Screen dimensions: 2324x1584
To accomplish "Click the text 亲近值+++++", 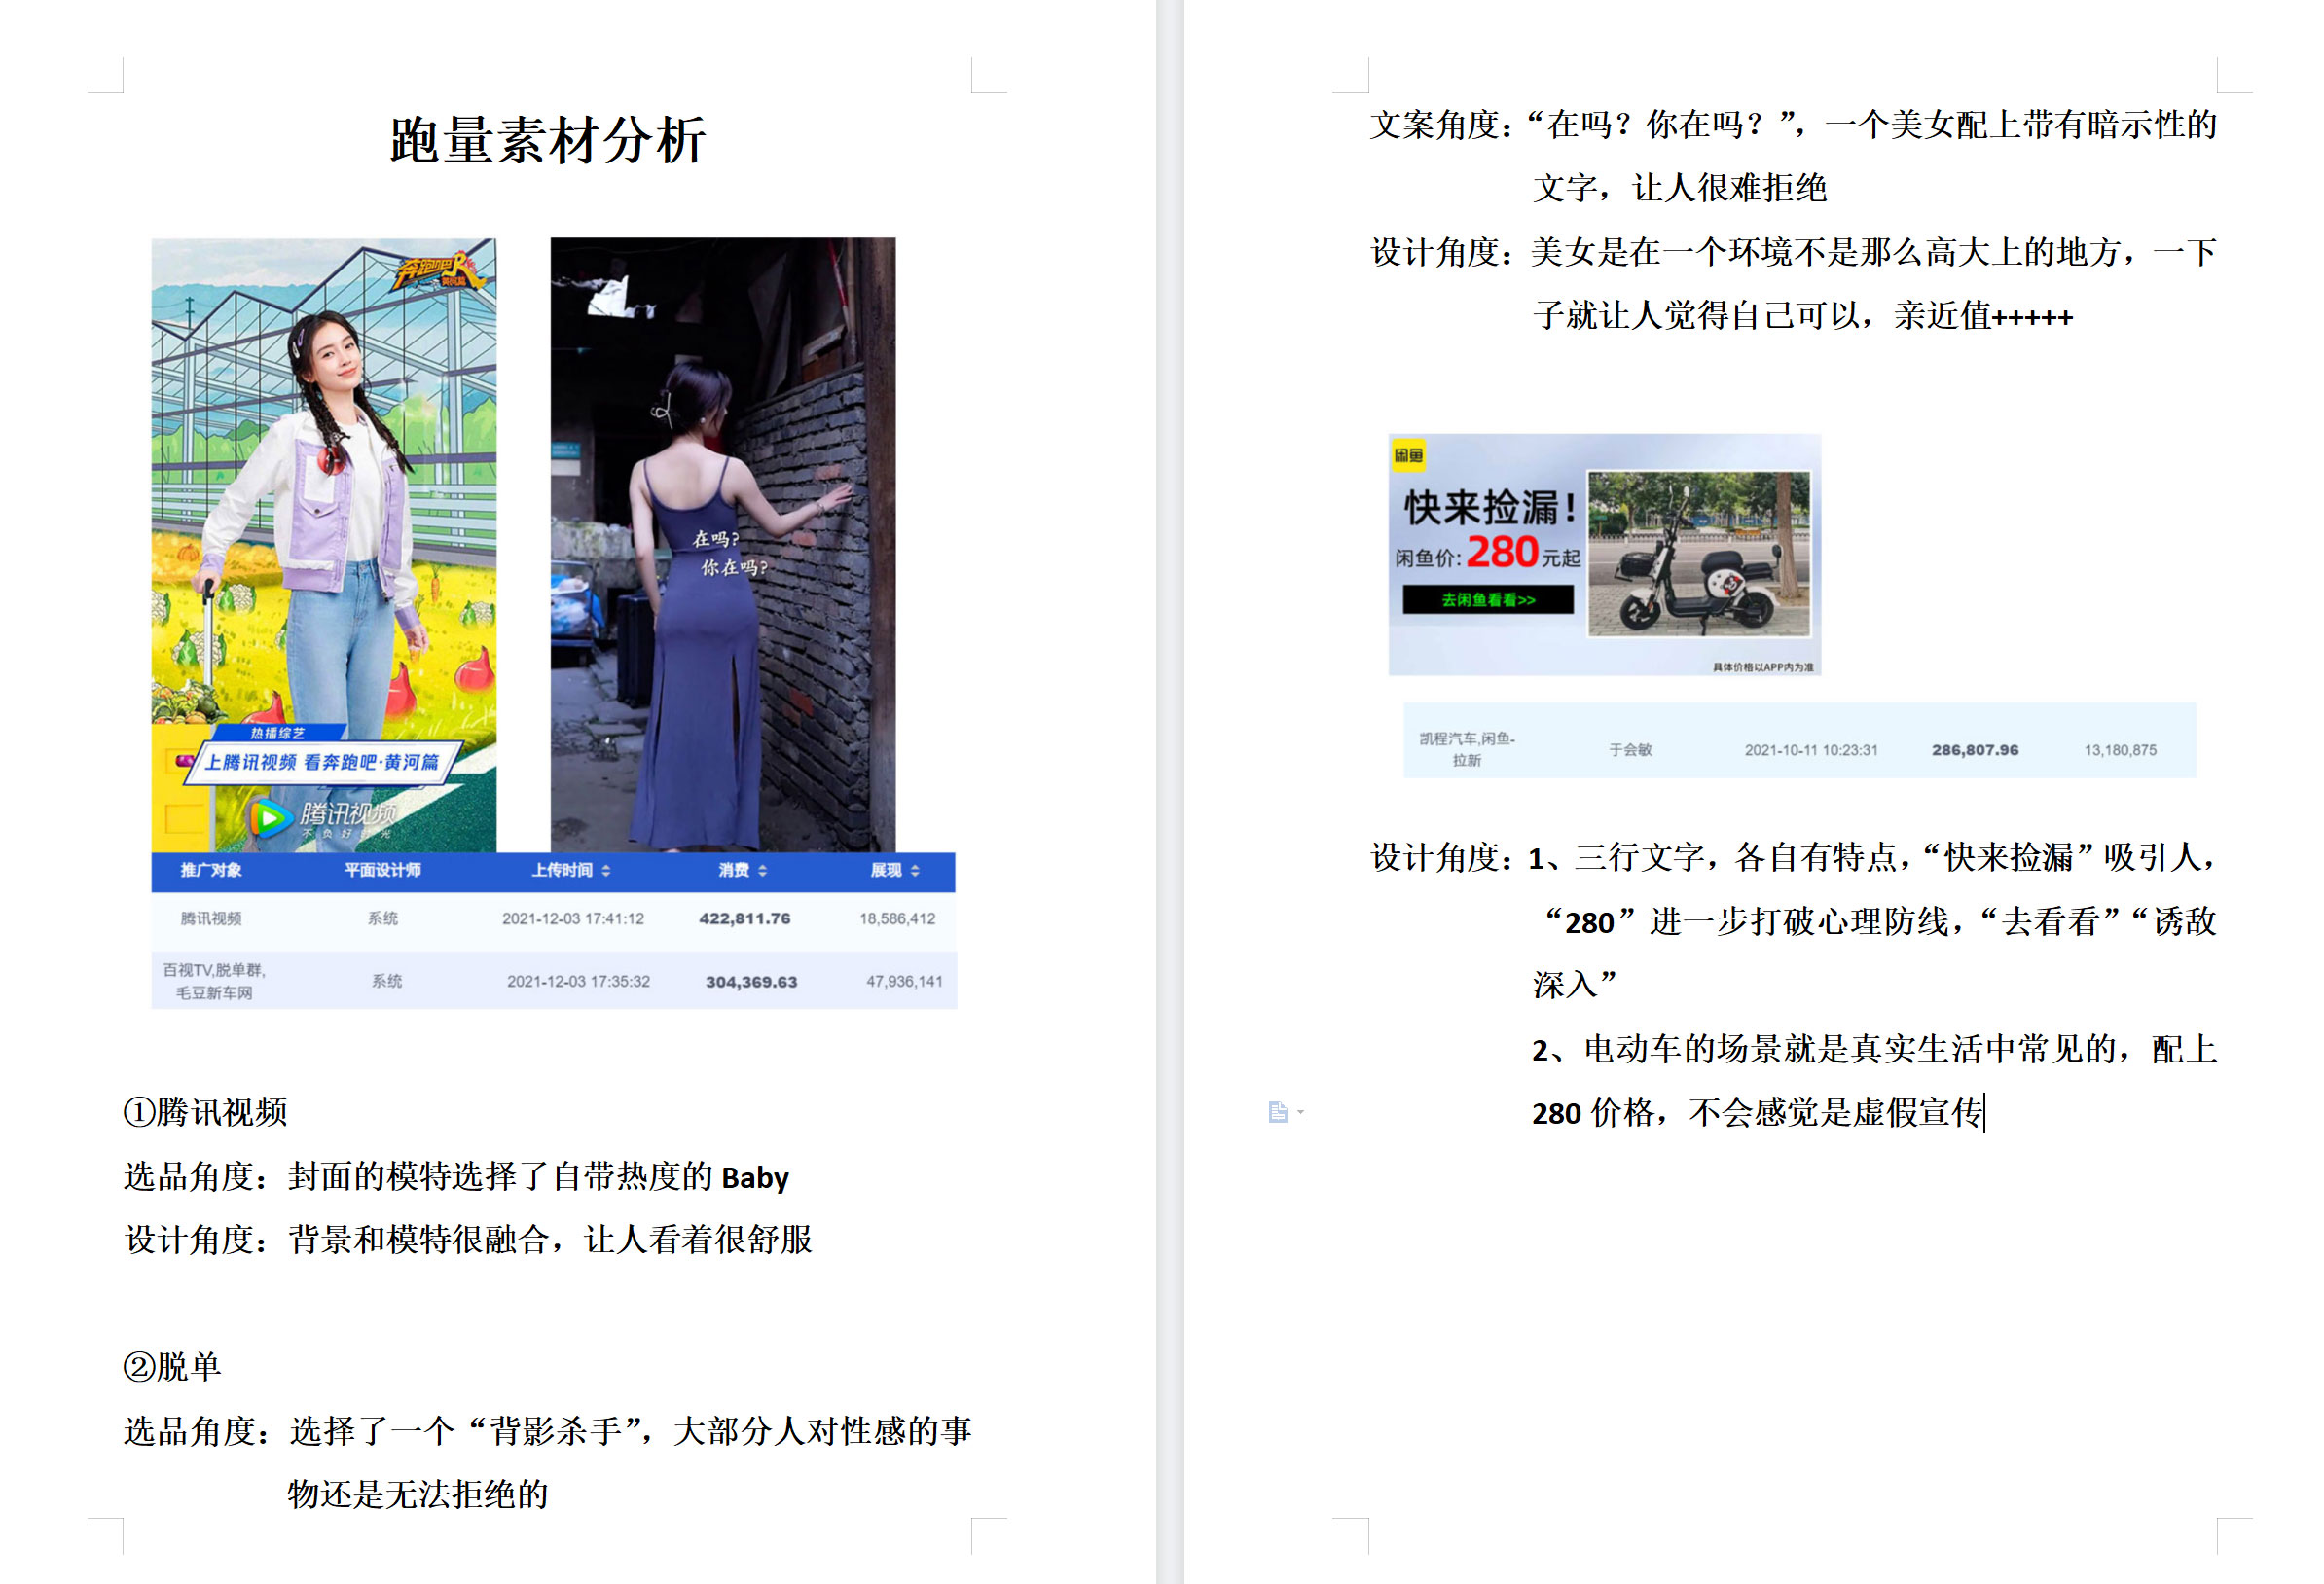I will 1983,316.
